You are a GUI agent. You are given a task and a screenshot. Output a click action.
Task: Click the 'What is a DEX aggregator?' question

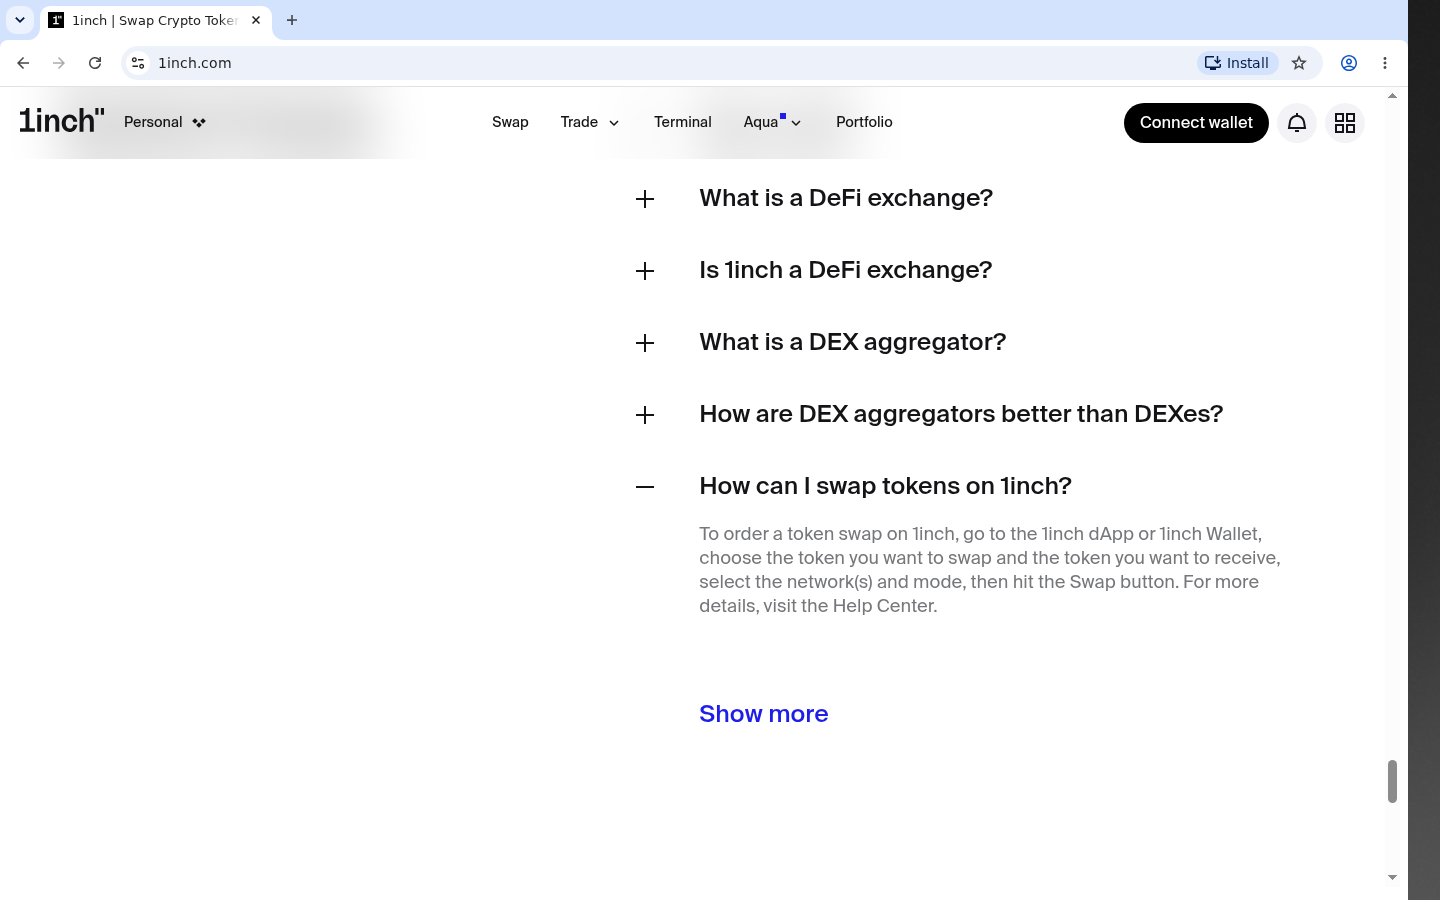853,342
